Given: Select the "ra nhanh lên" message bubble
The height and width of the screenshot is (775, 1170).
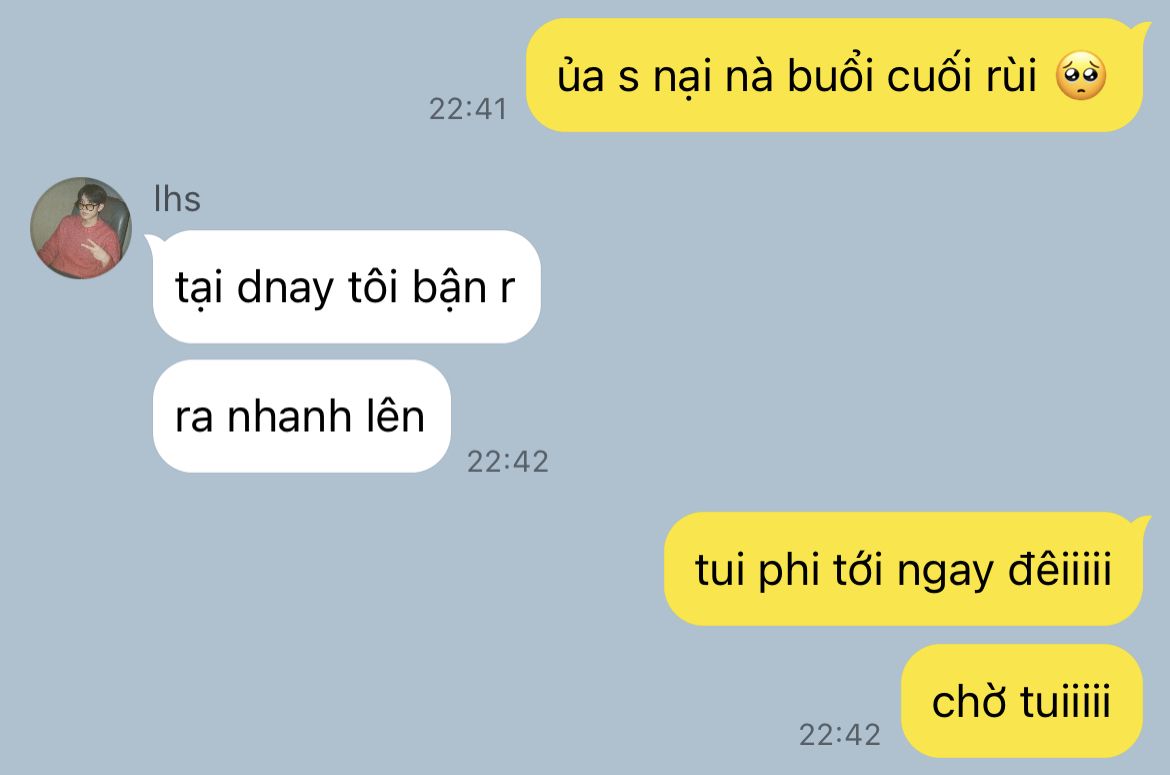Looking at the screenshot, I should click(301, 416).
